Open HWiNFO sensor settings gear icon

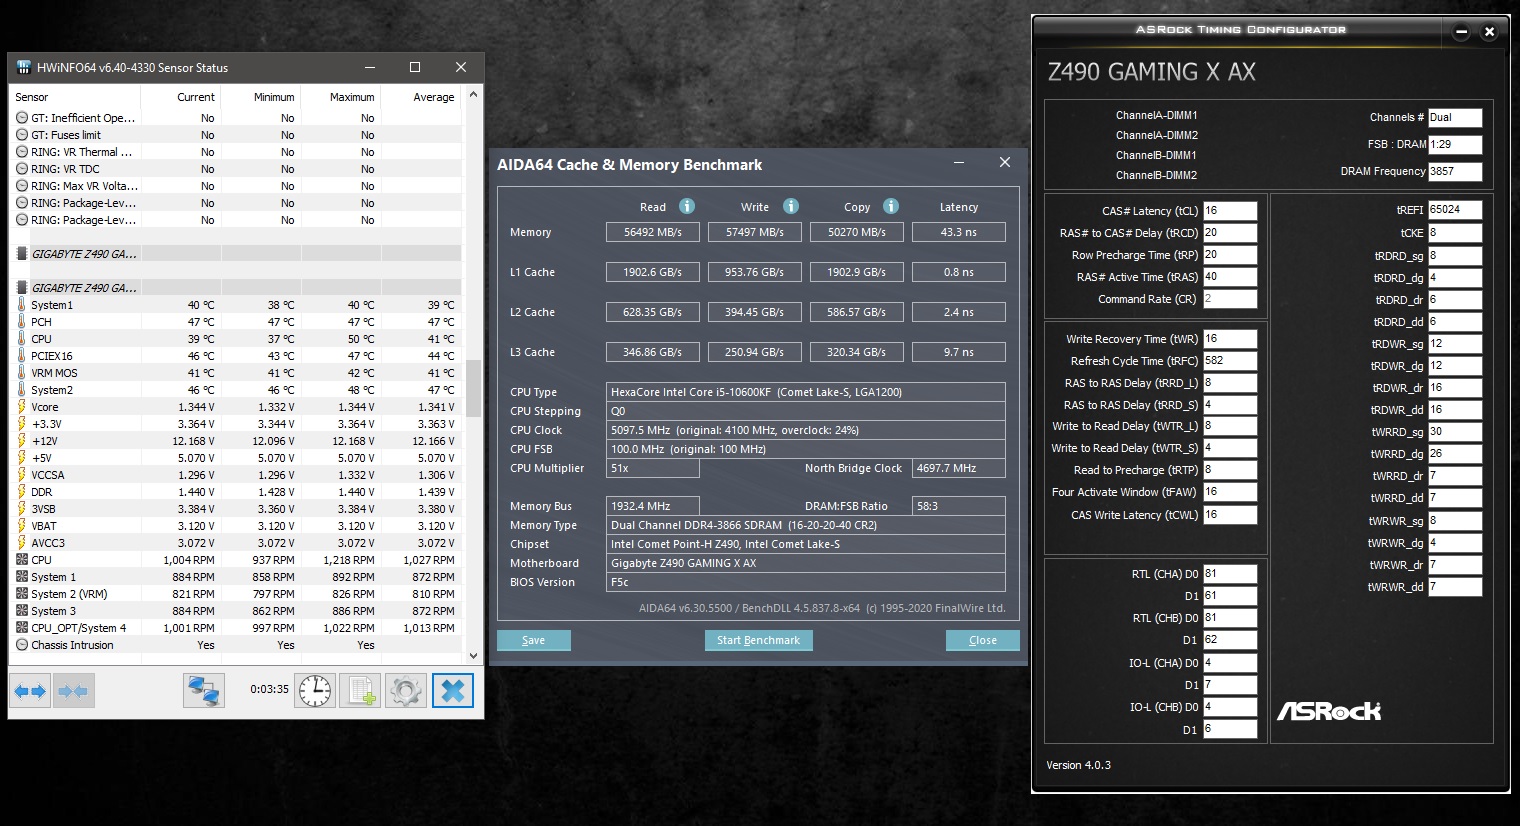pos(405,691)
